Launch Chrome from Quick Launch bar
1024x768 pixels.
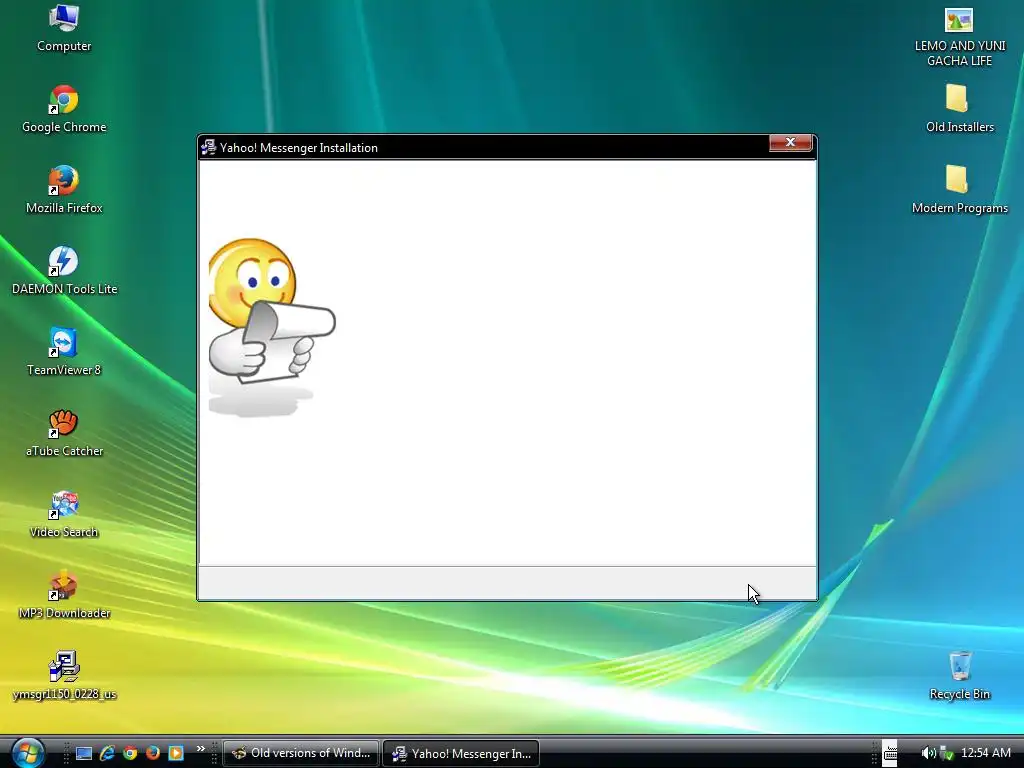coord(130,753)
